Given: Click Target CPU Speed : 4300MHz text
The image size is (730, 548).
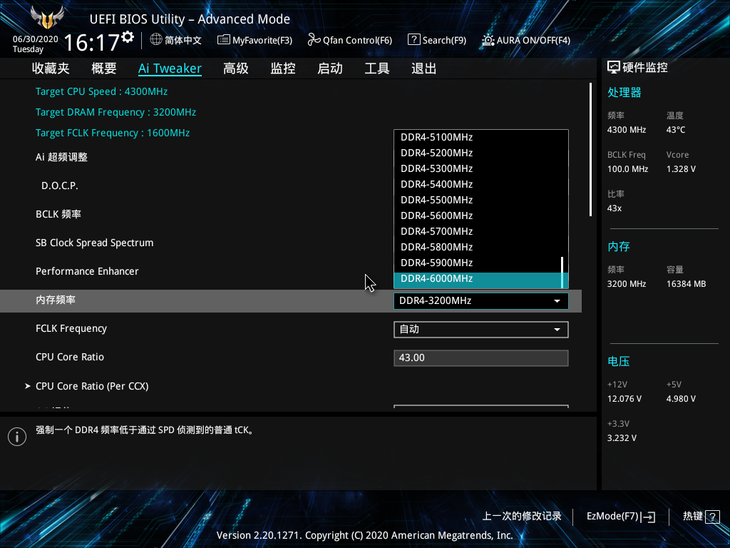Looking at the screenshot, I should (x=101, y=92).
